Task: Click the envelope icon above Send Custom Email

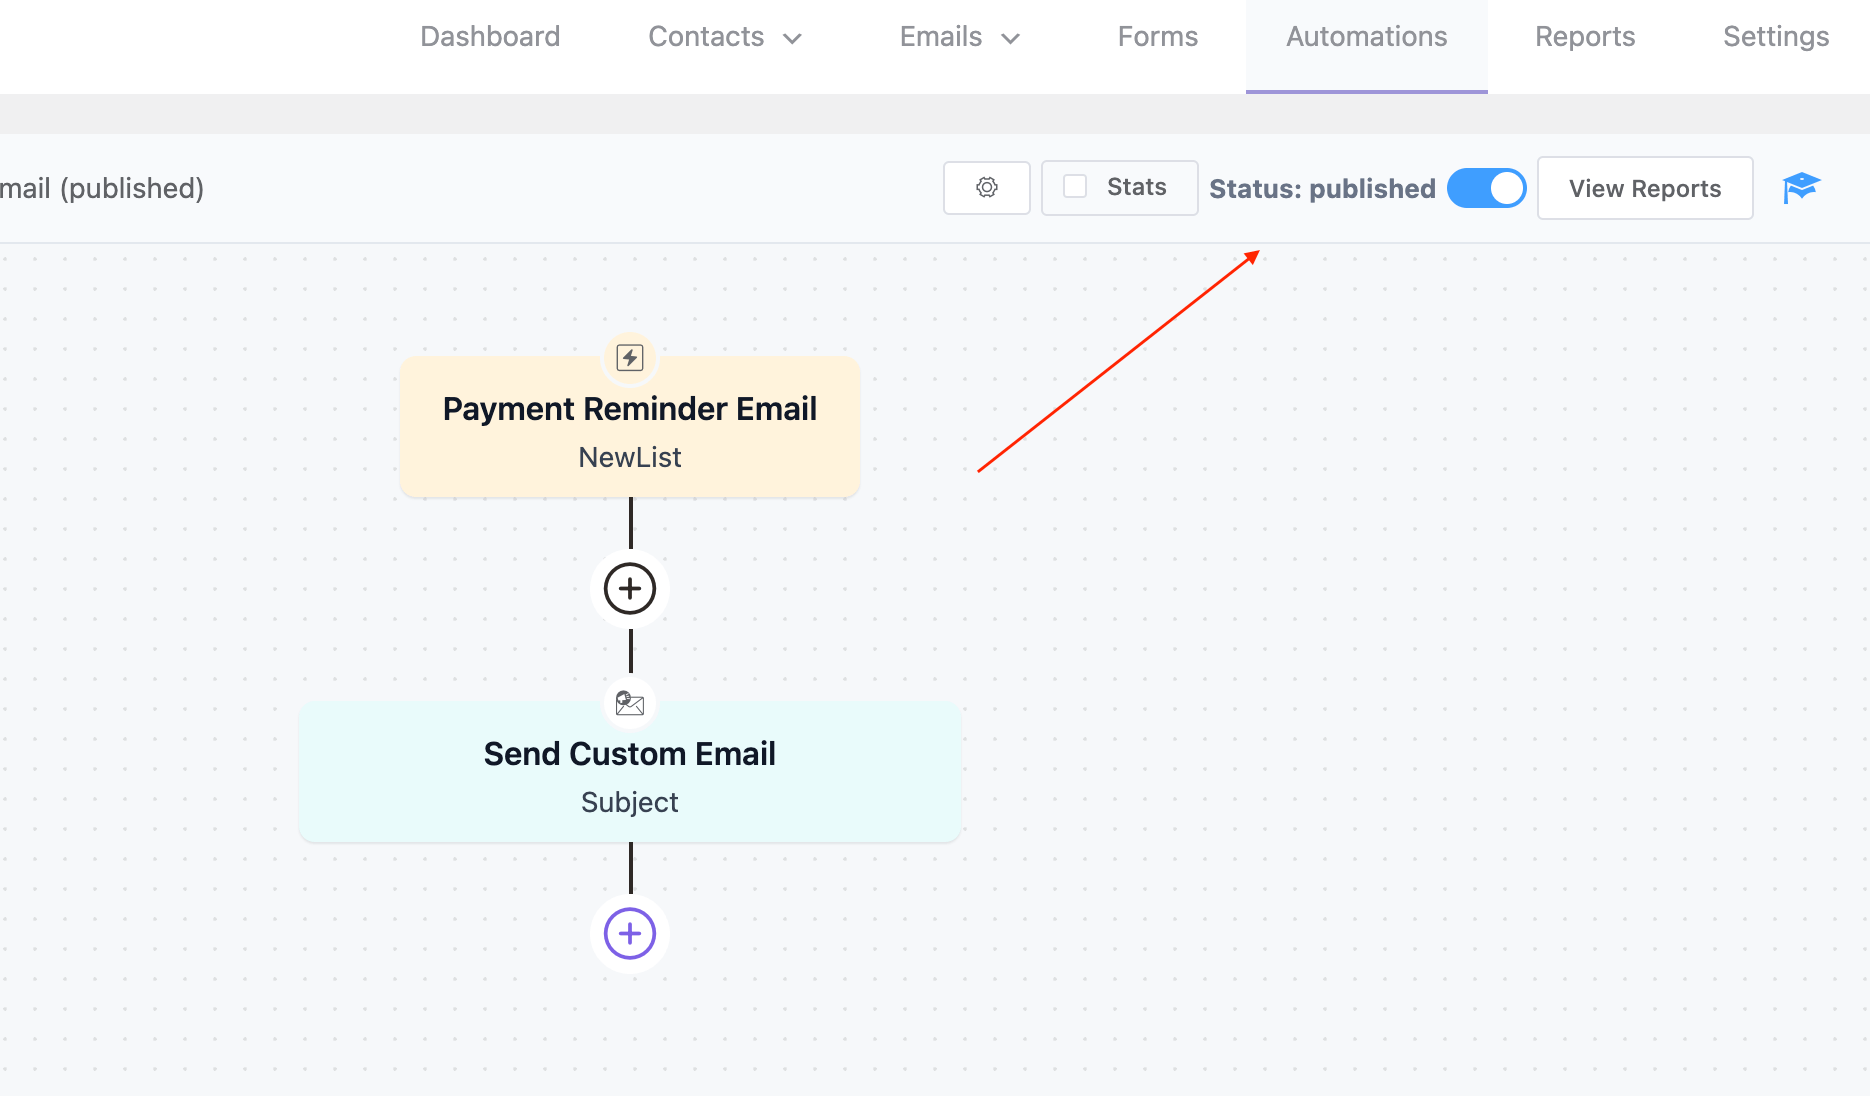Action: (629, 703)
